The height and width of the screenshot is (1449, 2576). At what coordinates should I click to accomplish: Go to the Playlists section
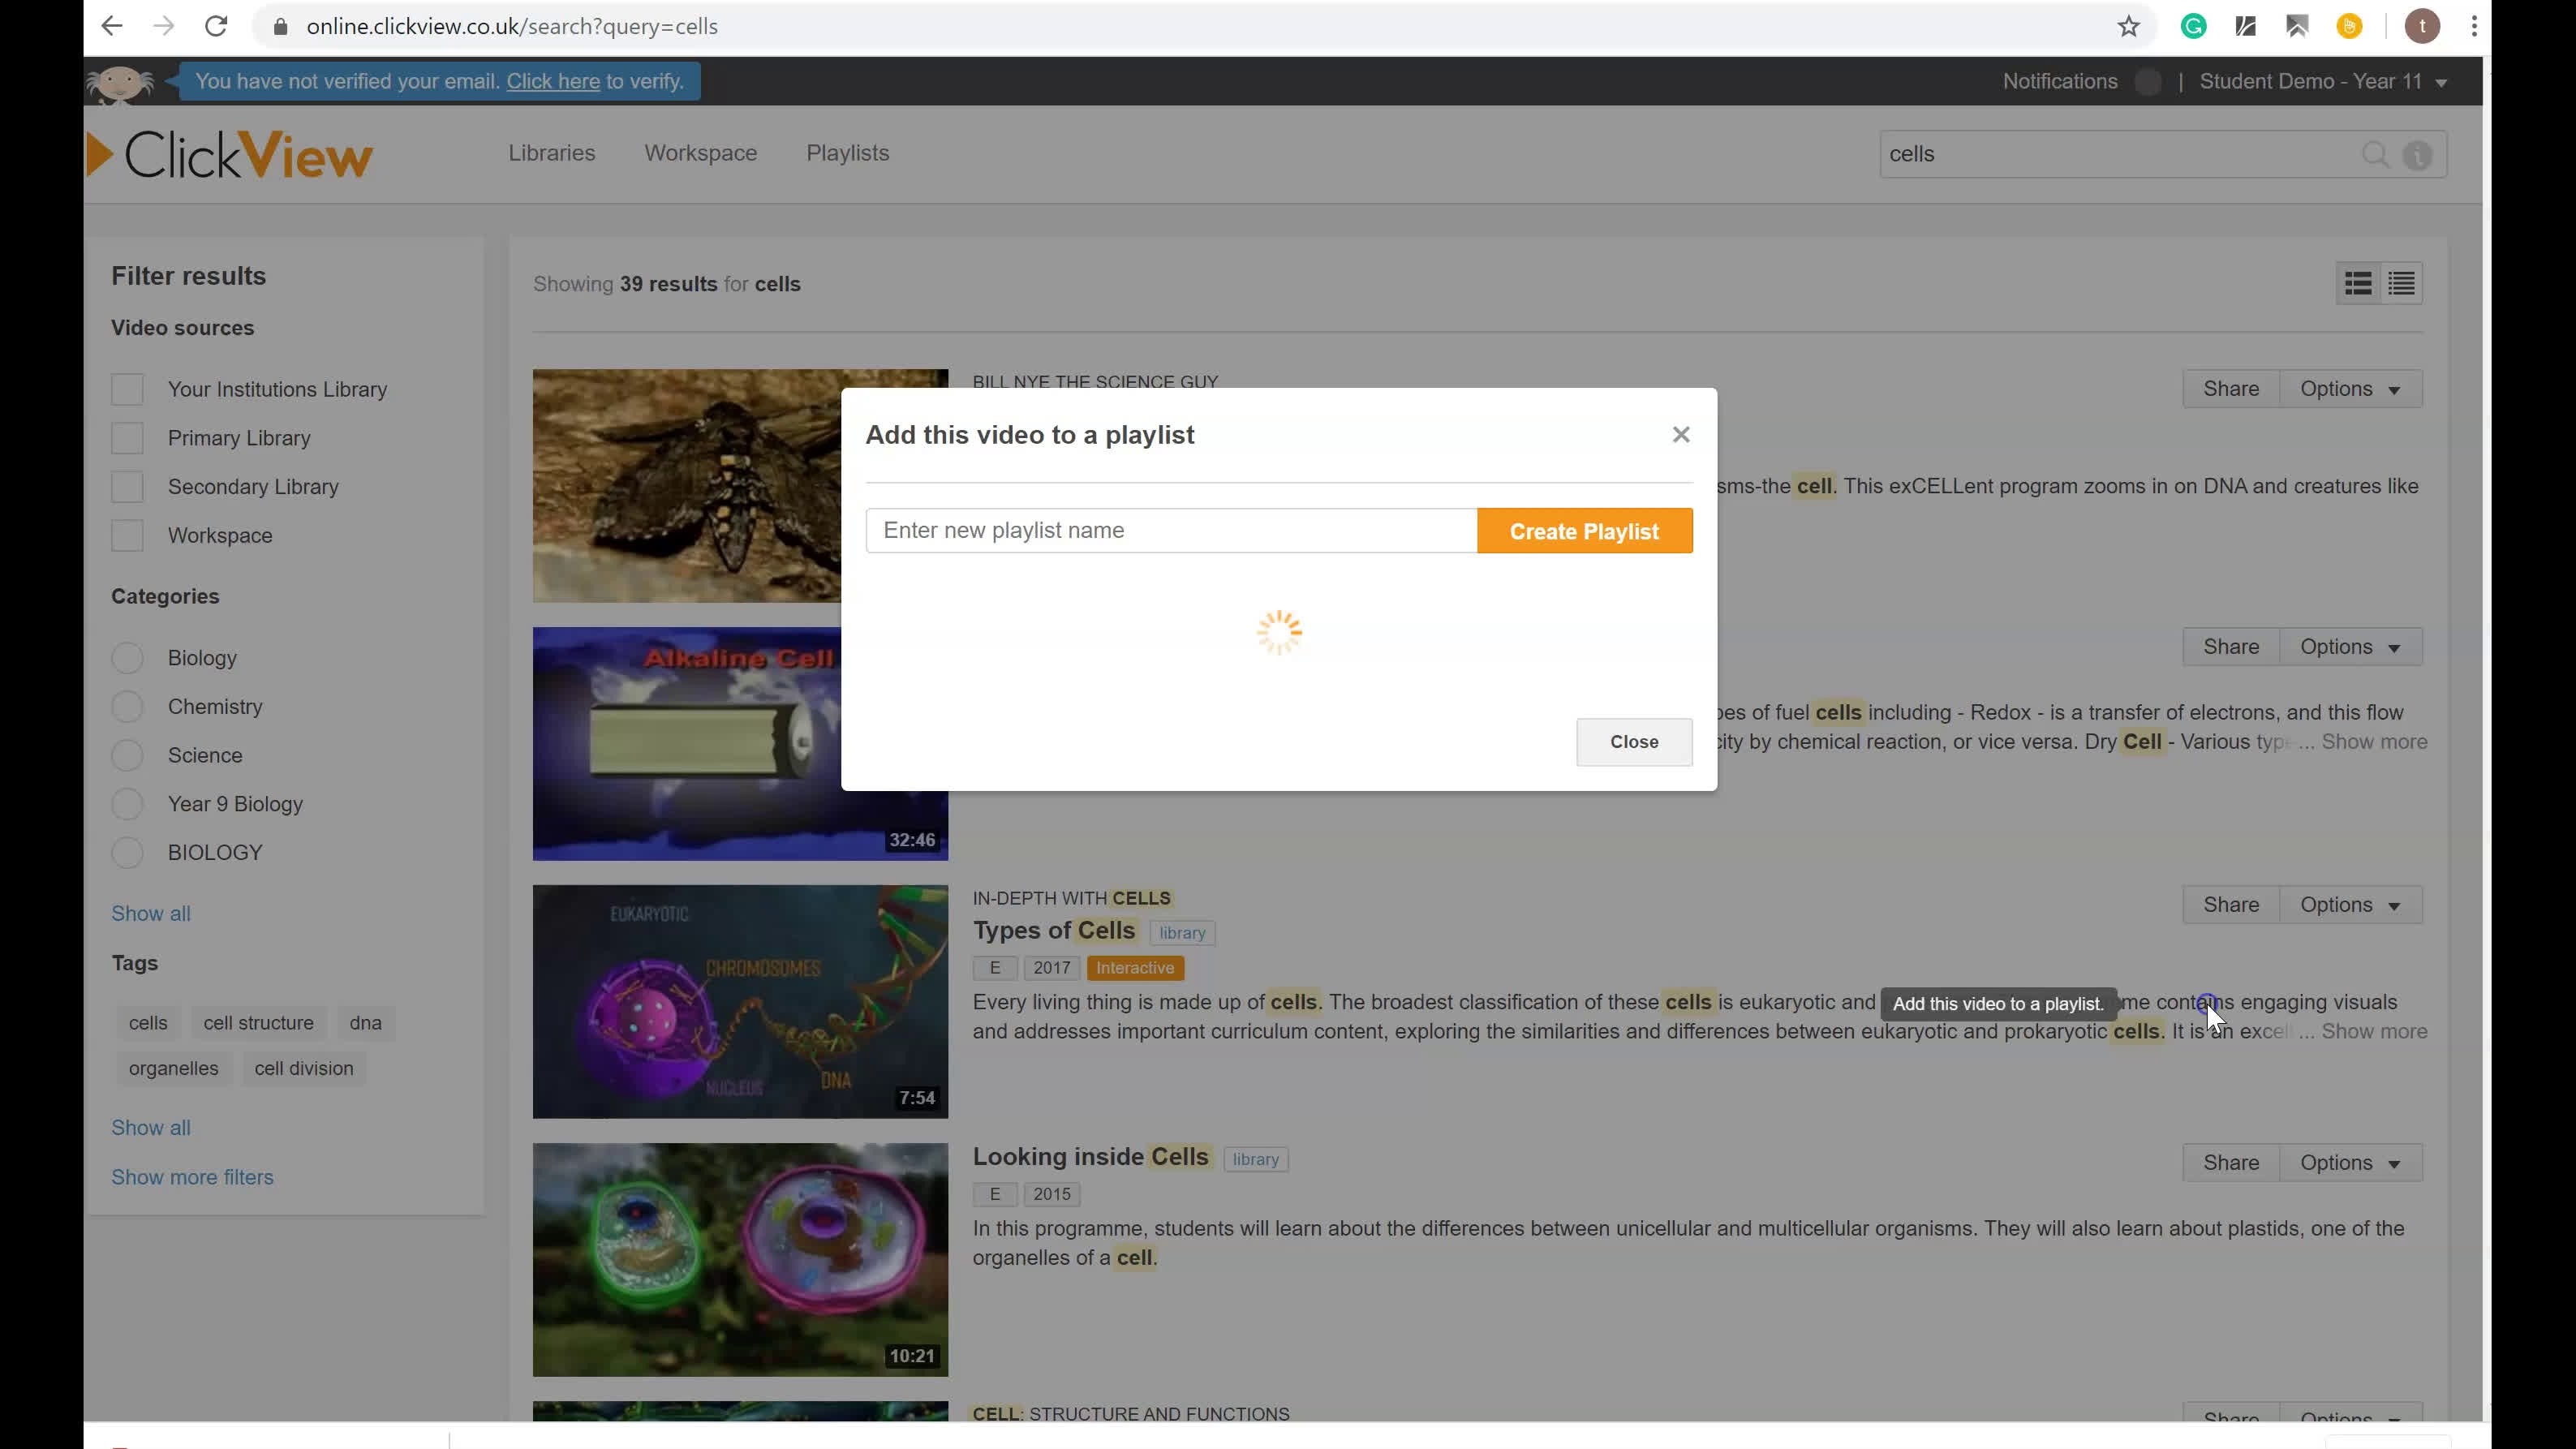tap(847, 153)
